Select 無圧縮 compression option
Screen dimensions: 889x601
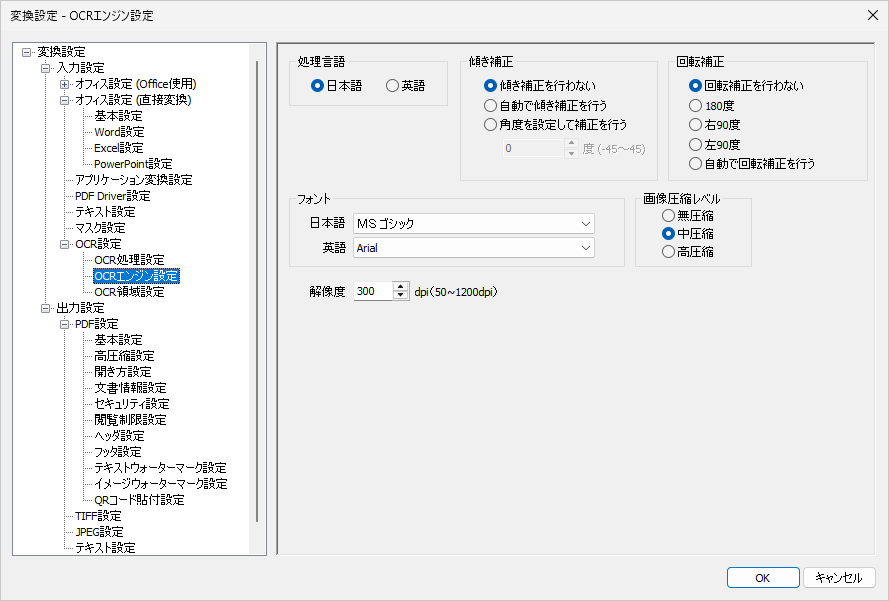668,215
